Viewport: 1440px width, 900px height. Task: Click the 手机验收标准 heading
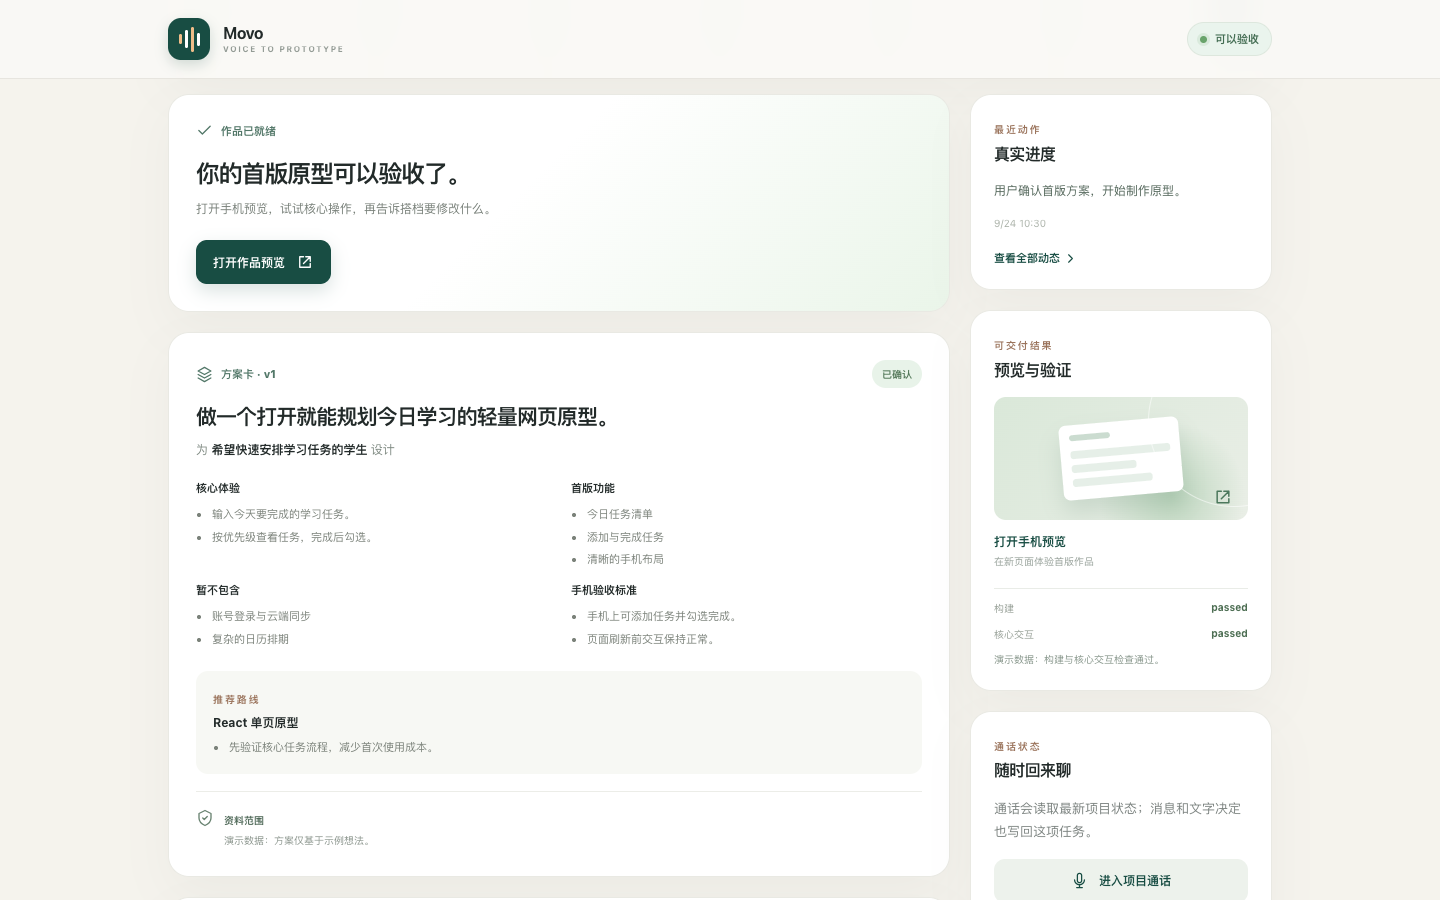(x=604, y=590)
